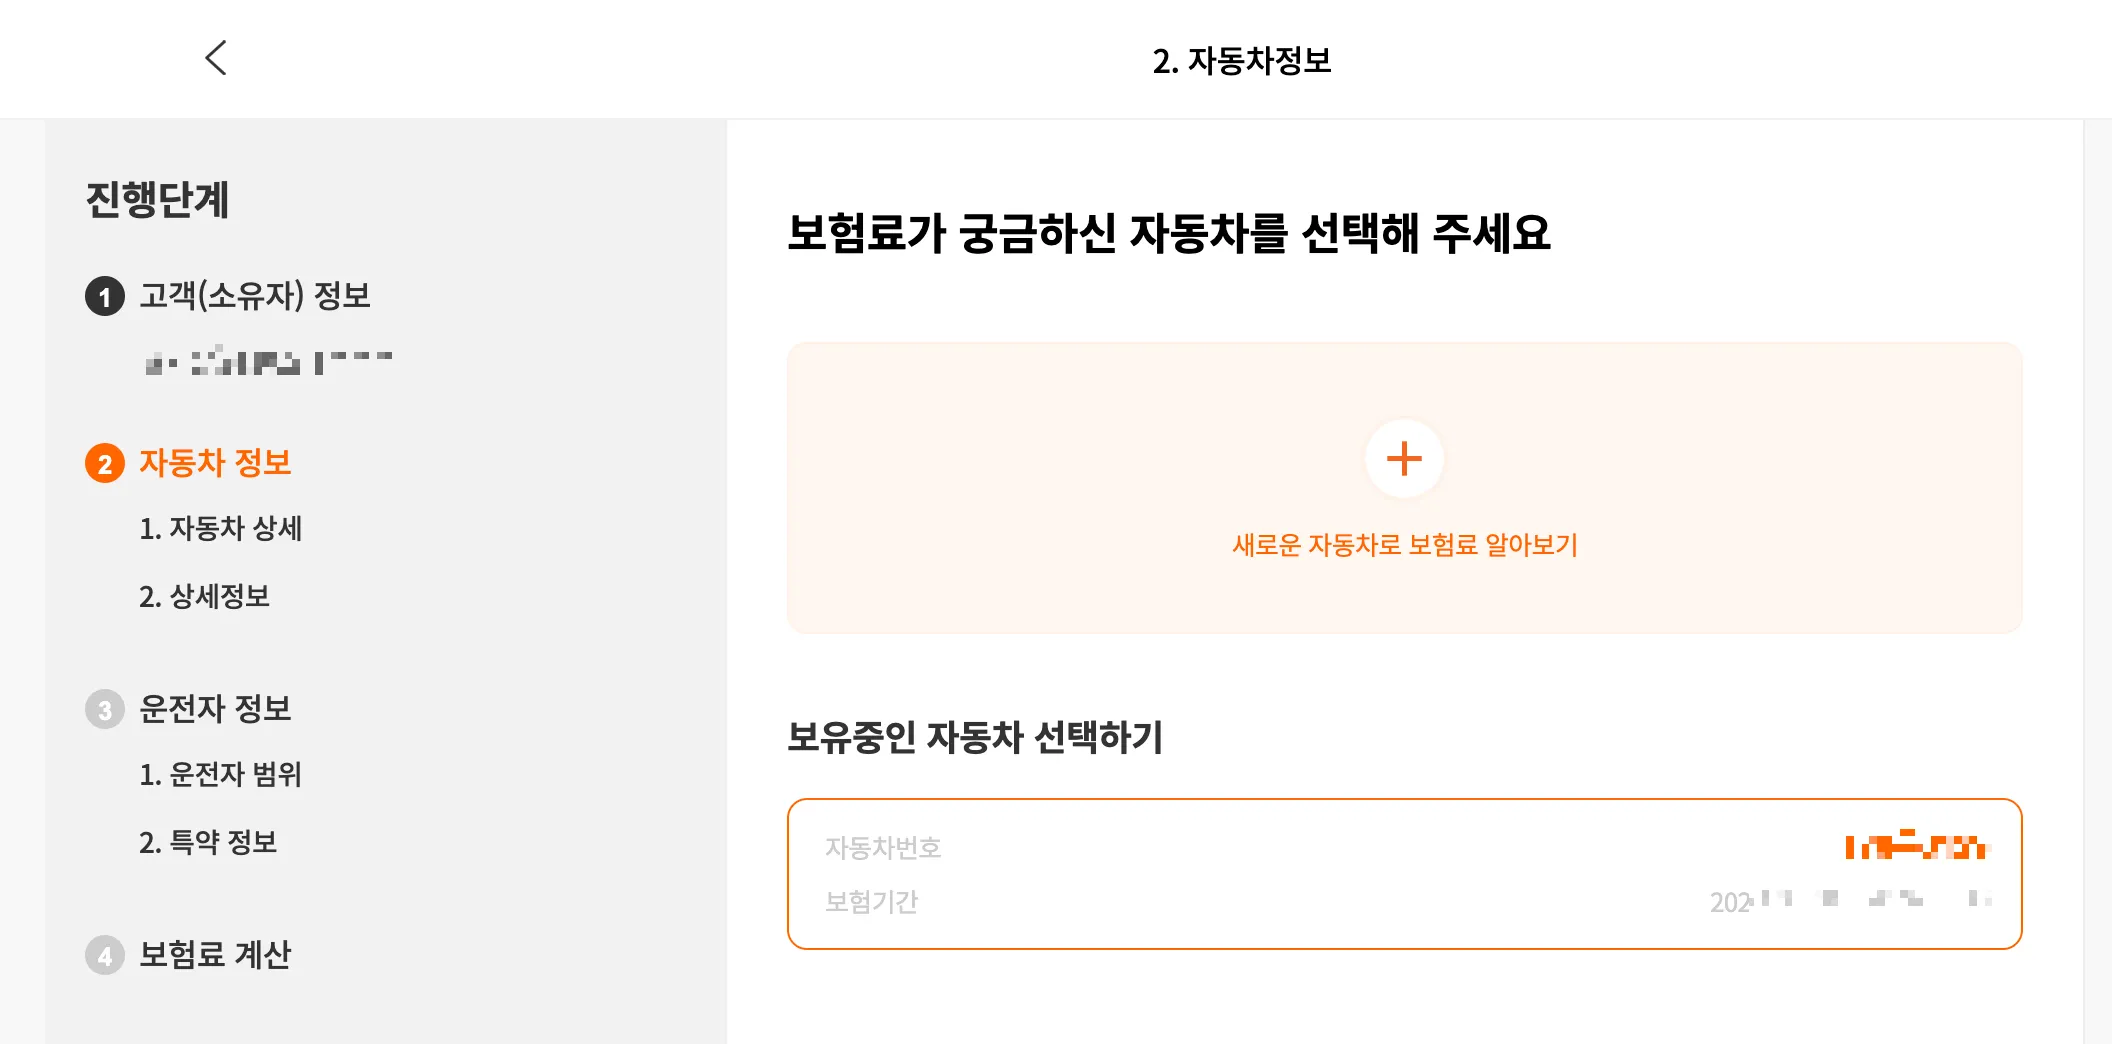Click the 자동차 정보 step in the sidebar

(x=215, y=462)
